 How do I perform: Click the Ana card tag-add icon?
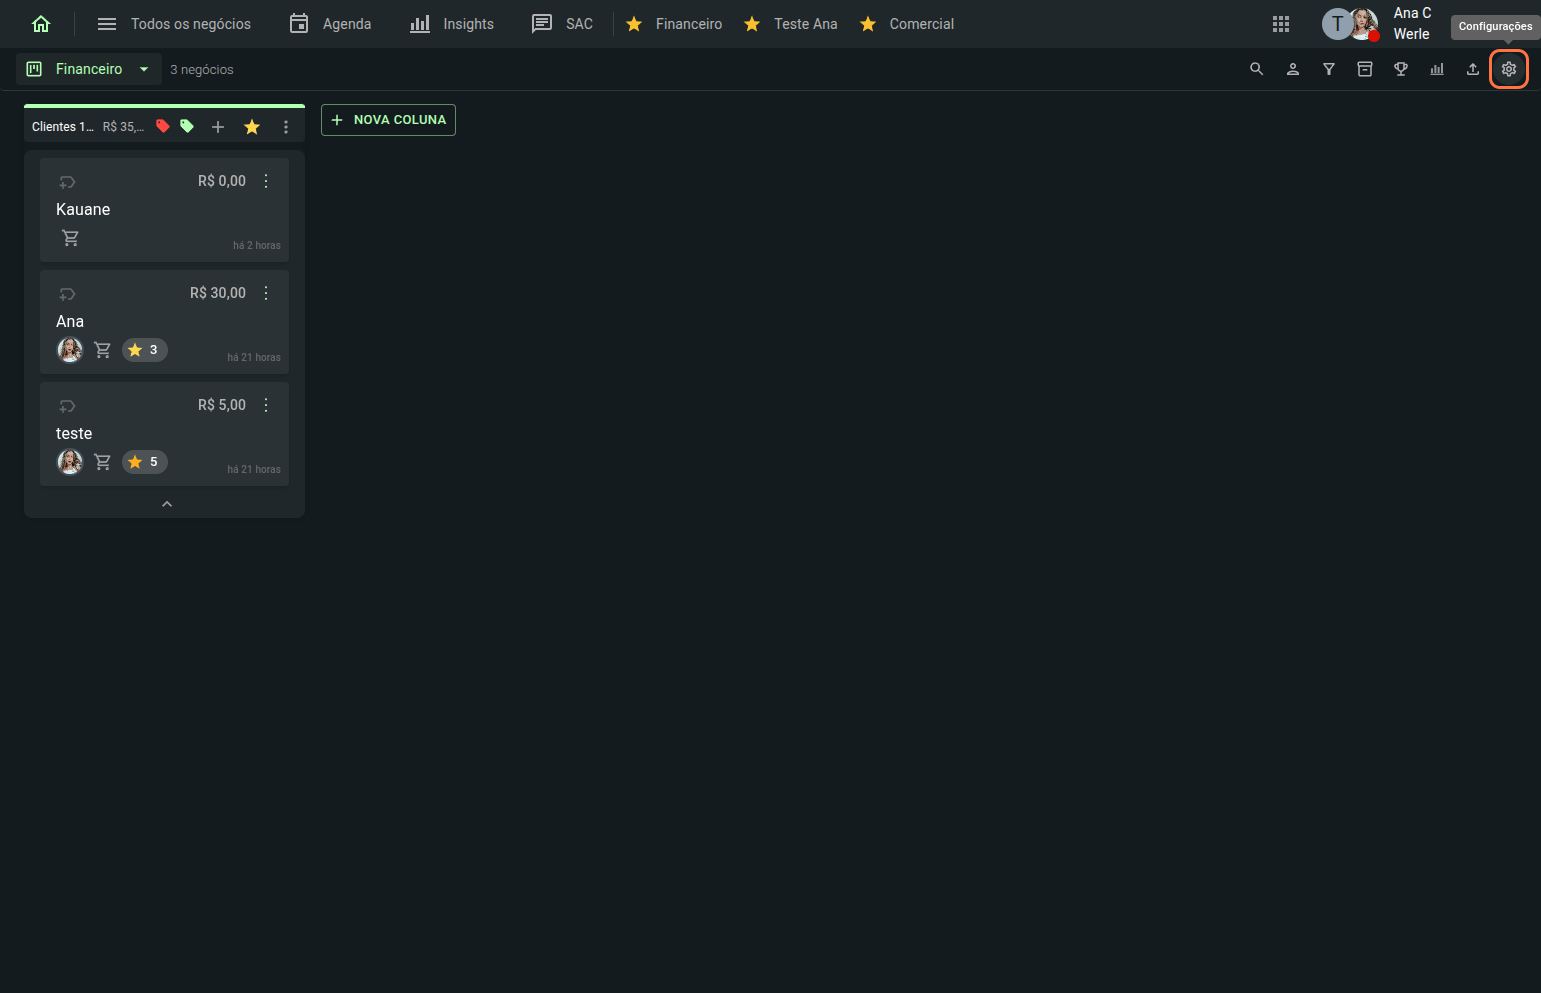tap(67, 294)
